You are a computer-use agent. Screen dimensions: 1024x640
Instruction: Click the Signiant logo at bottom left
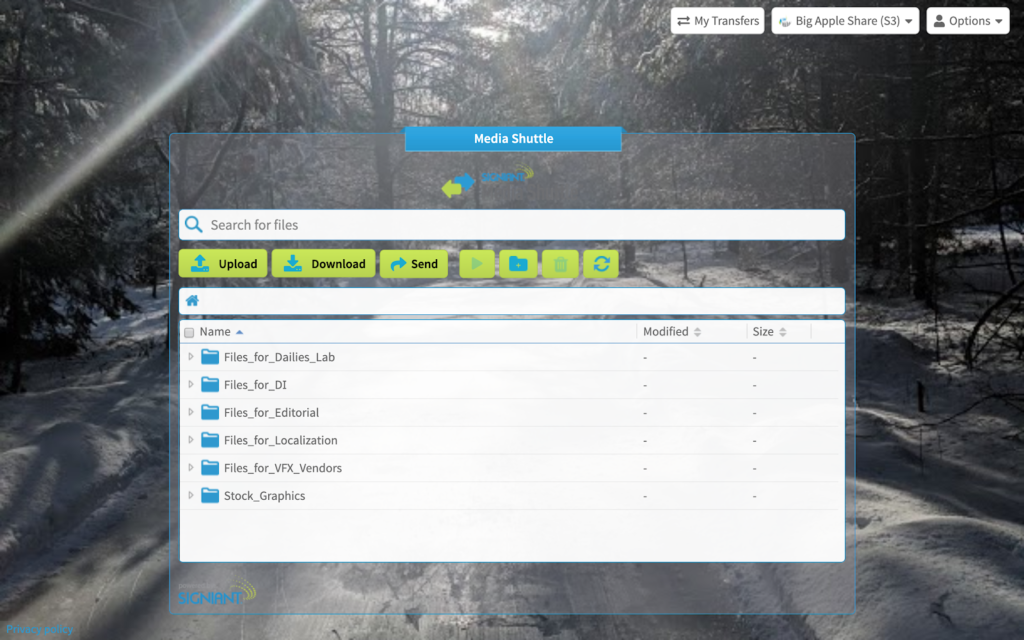click(x=217, y=592)
